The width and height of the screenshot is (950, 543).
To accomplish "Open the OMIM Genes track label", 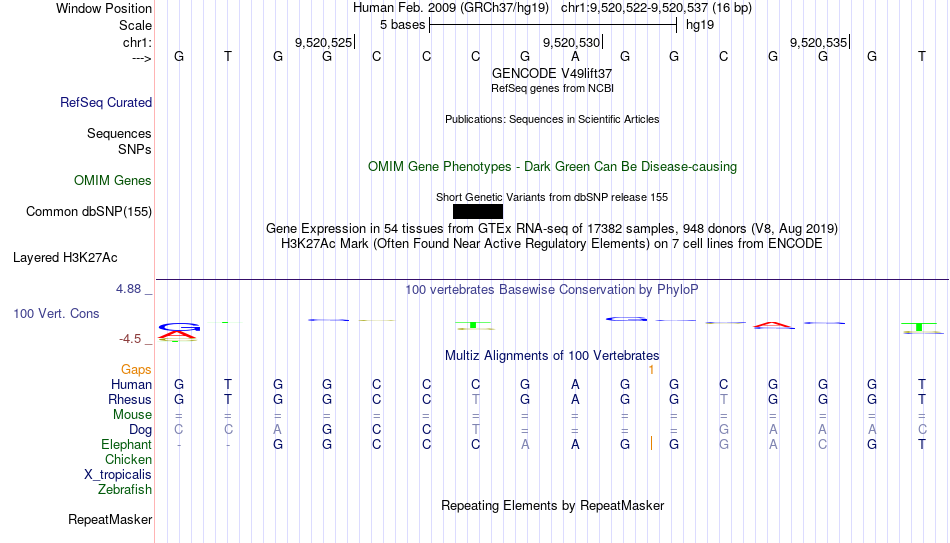I will [x=113, y=181].
